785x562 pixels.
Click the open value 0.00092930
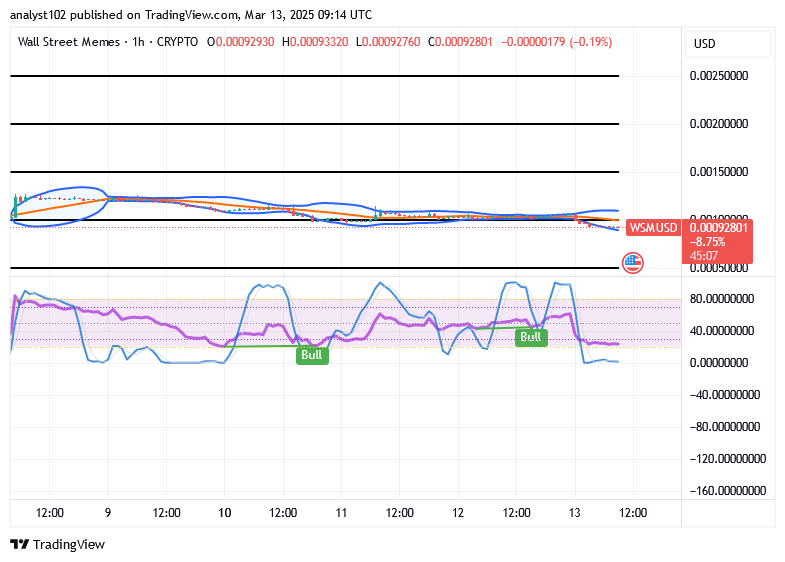click(x=245, y=42)
